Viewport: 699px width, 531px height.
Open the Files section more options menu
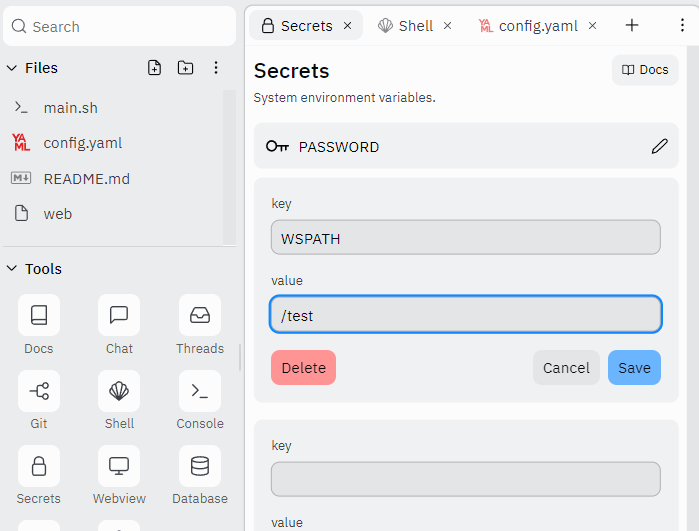point(216,68)
